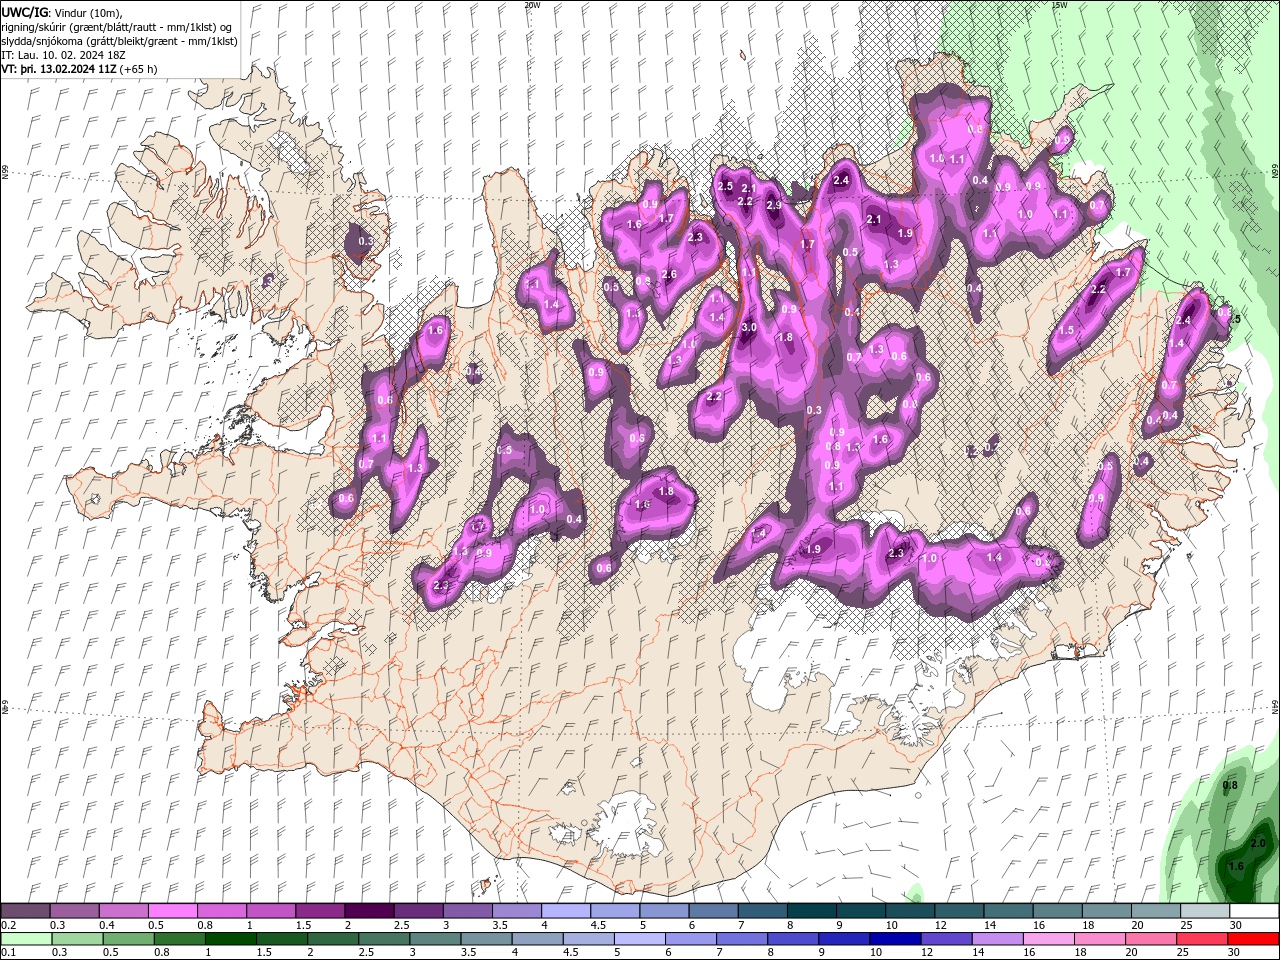Click the 'VT: þri. 13.02.2024 11Z (+65 h)' line

click(80, 69)
